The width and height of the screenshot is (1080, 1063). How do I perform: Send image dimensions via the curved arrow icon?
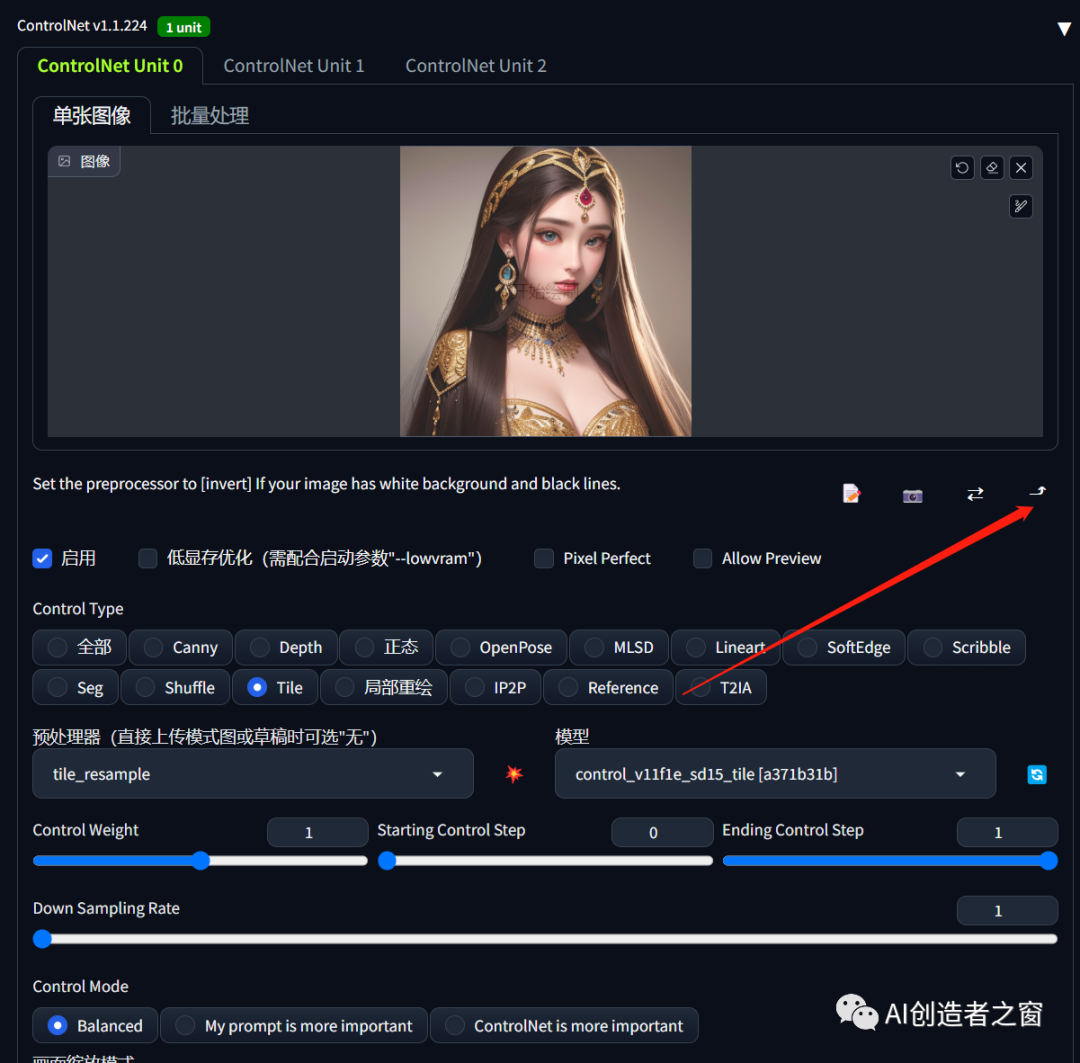point(1037,491)
